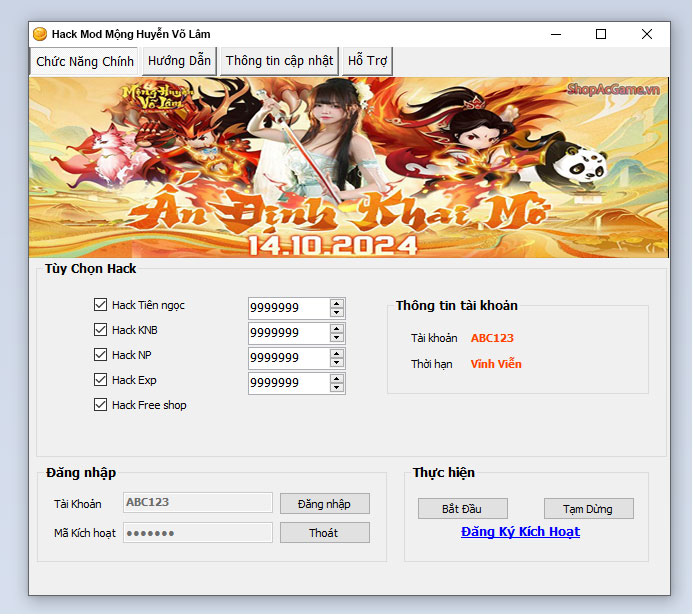Click into the Hack NP number field
This screenshot has height=616, width=693.
pos(289,358)
